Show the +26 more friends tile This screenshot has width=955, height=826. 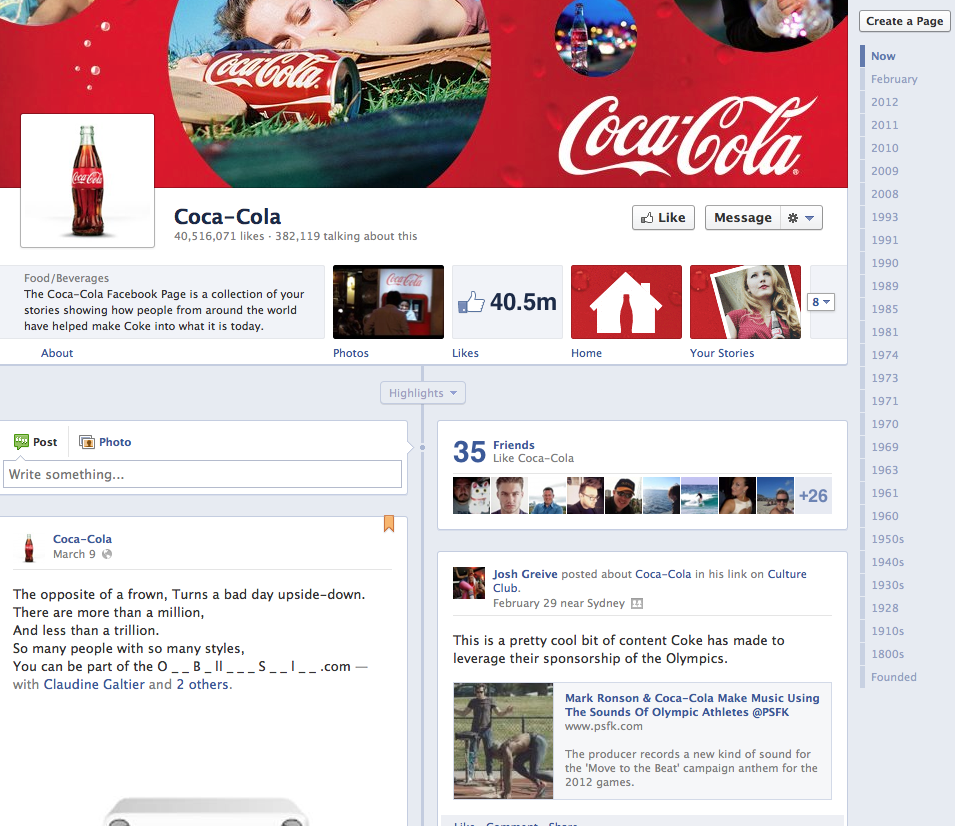813,495
